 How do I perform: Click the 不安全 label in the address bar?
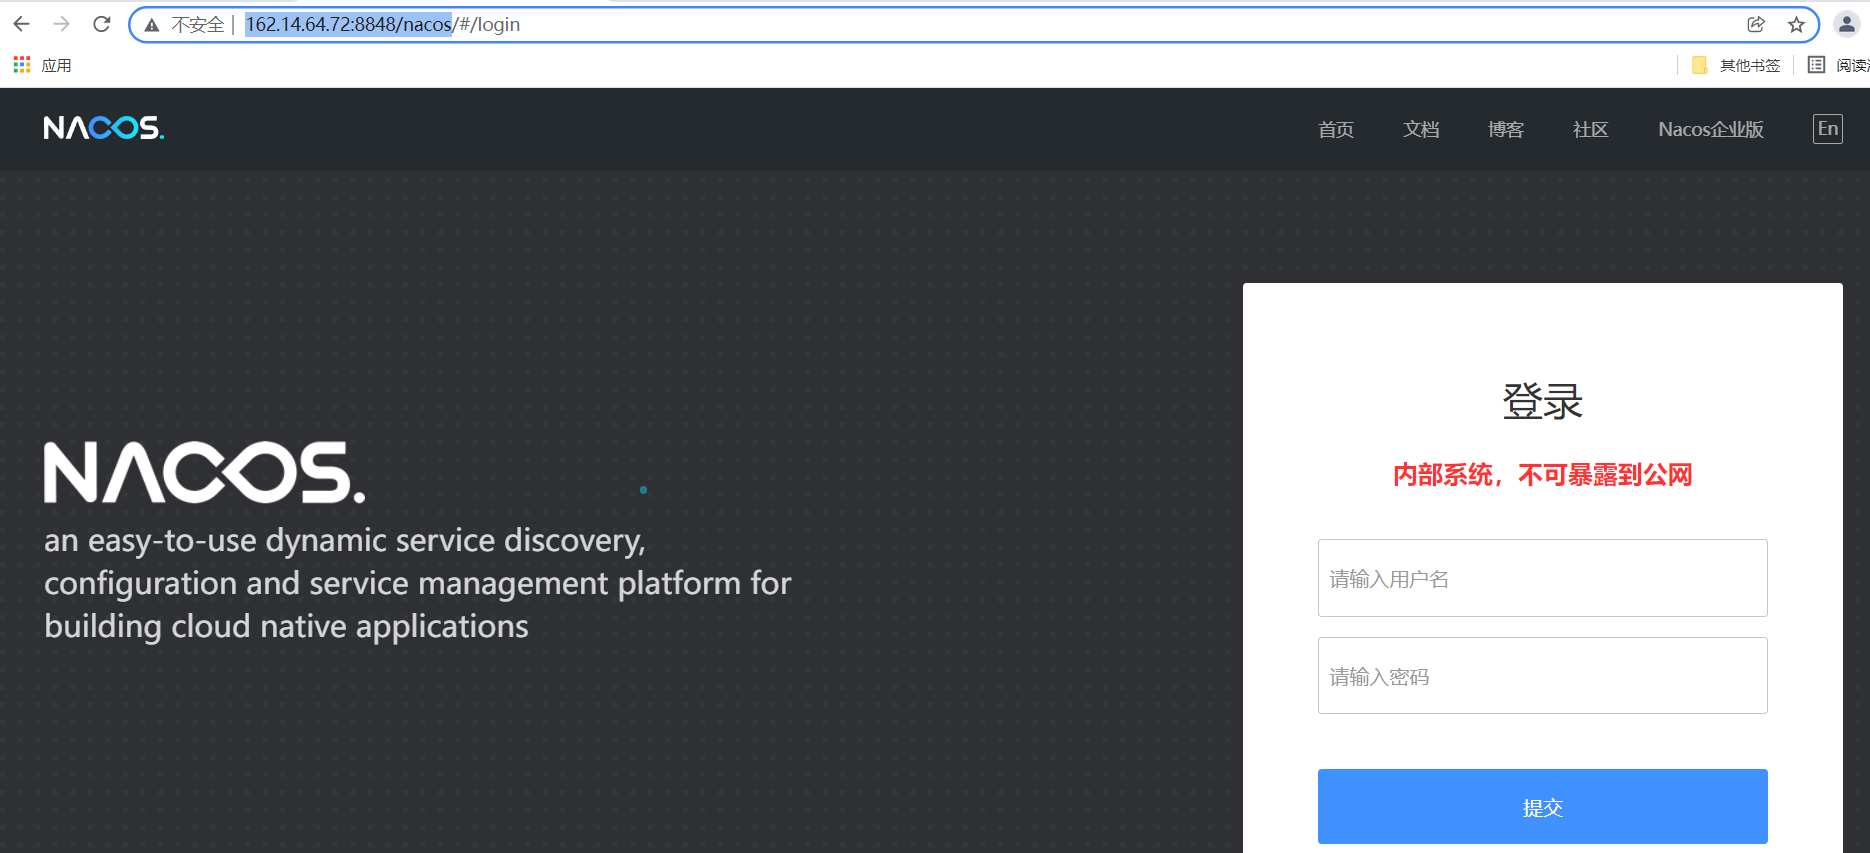coord(198,25)
